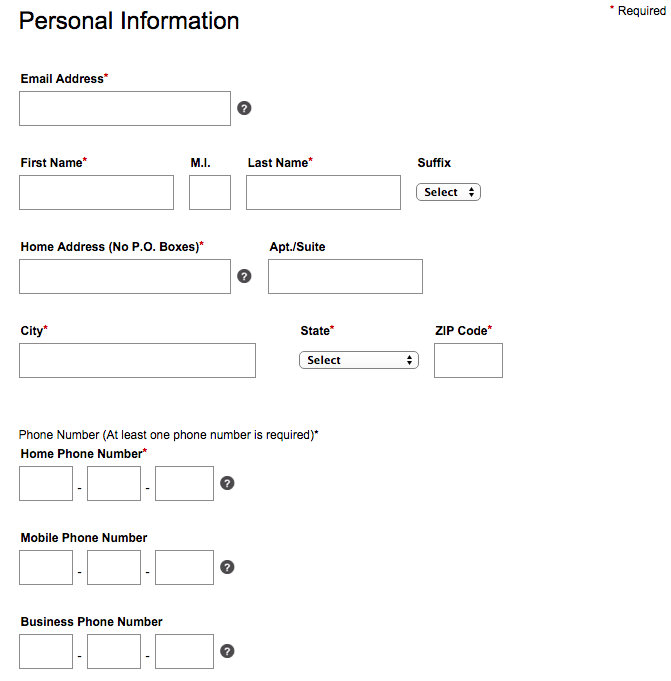Image resolution: width=671 pixels, height=681 pixels.
Task: Open help icon for Business Phone Number
Action: (227, 651)
